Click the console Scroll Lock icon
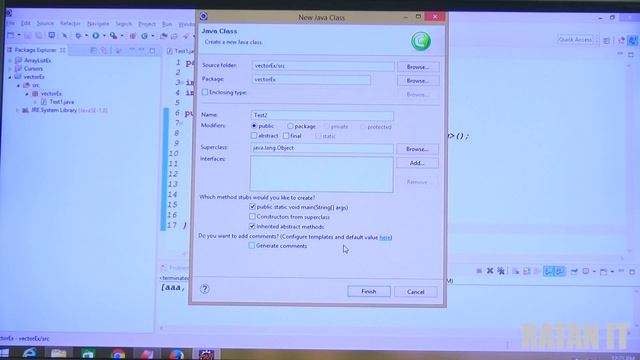 click(527, 271)
